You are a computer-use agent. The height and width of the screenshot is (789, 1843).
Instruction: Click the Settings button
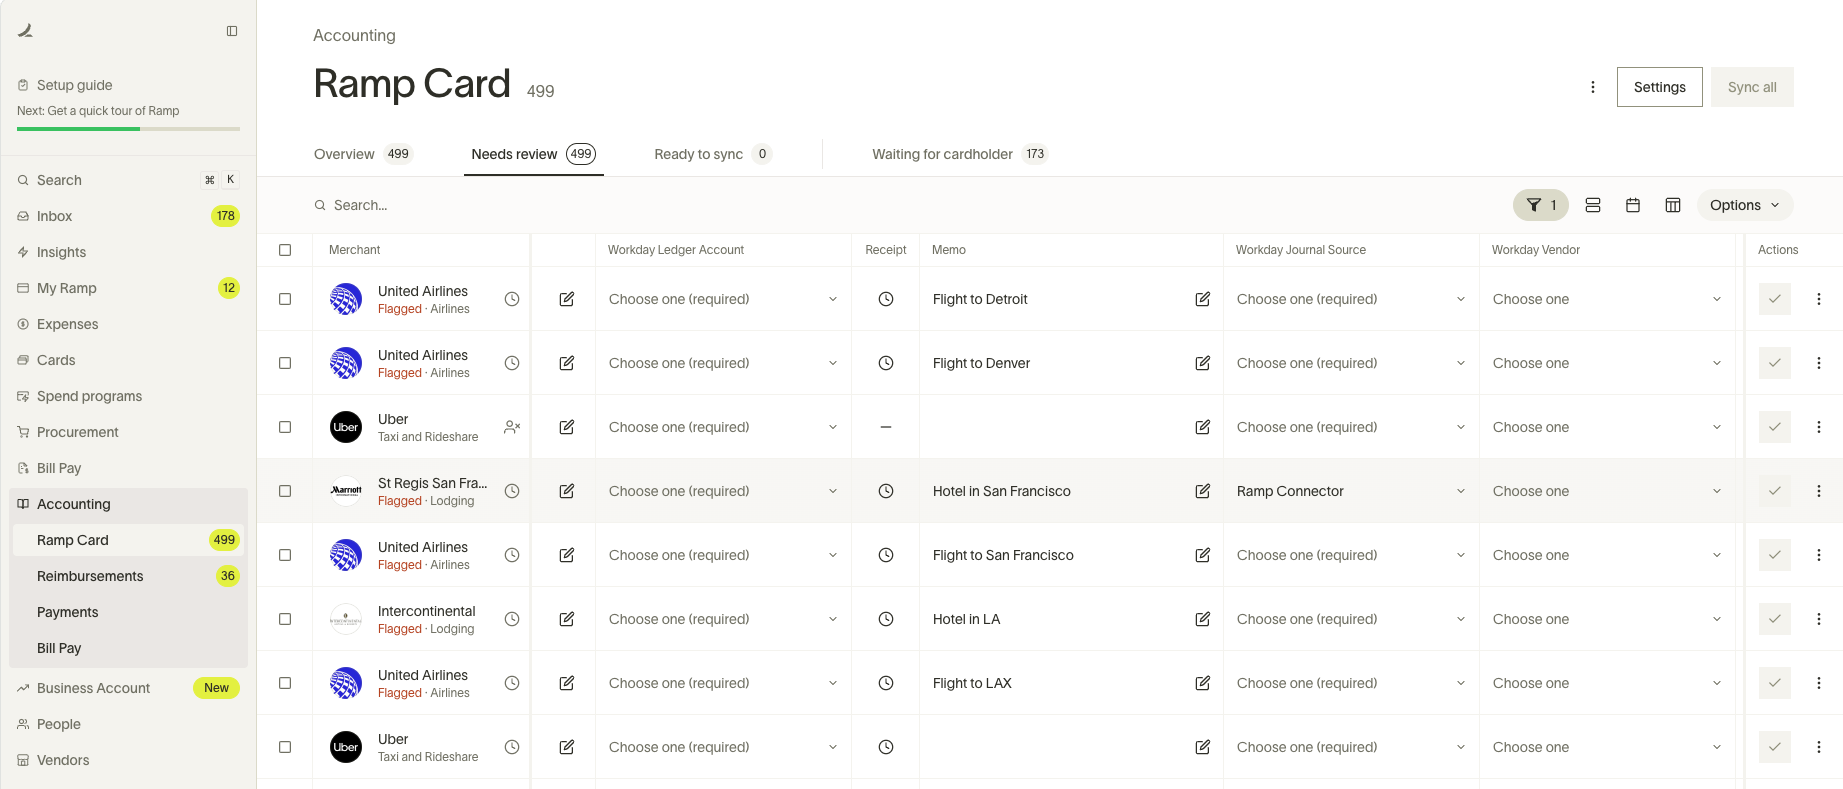point(1660,87)
